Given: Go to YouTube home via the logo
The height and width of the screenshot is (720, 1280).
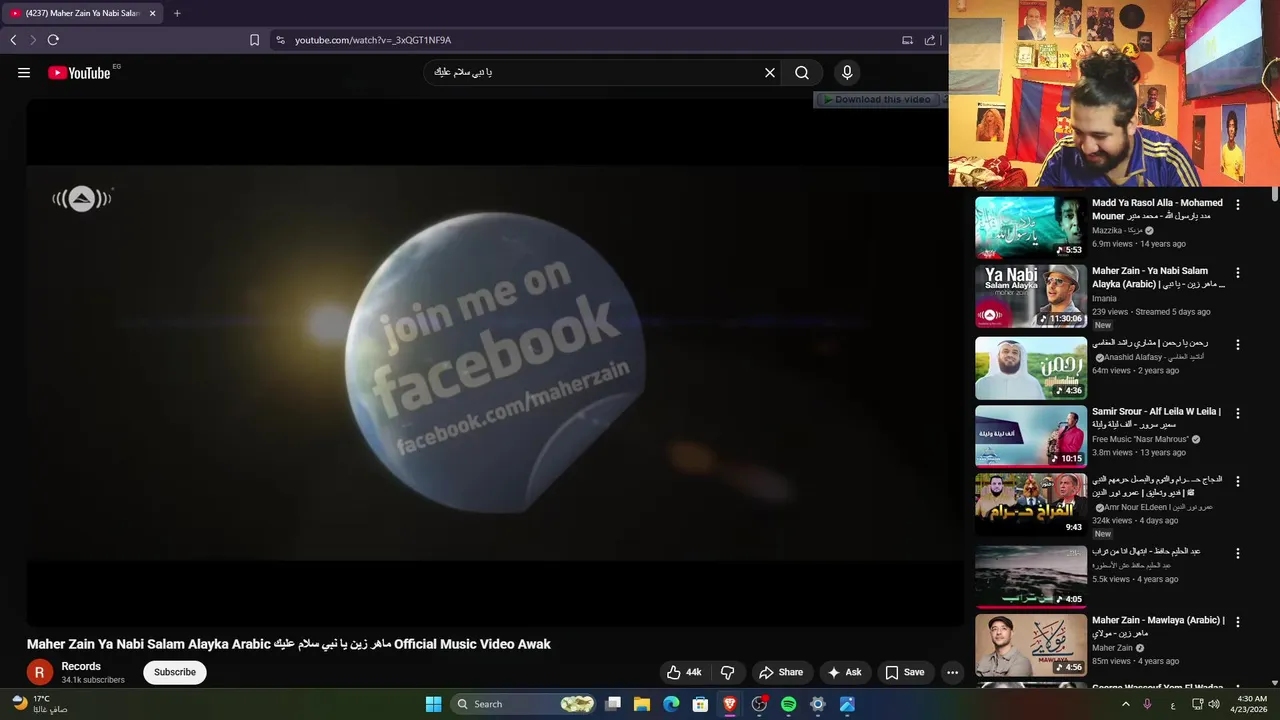Looking at the screenshot, I should 79,72.
